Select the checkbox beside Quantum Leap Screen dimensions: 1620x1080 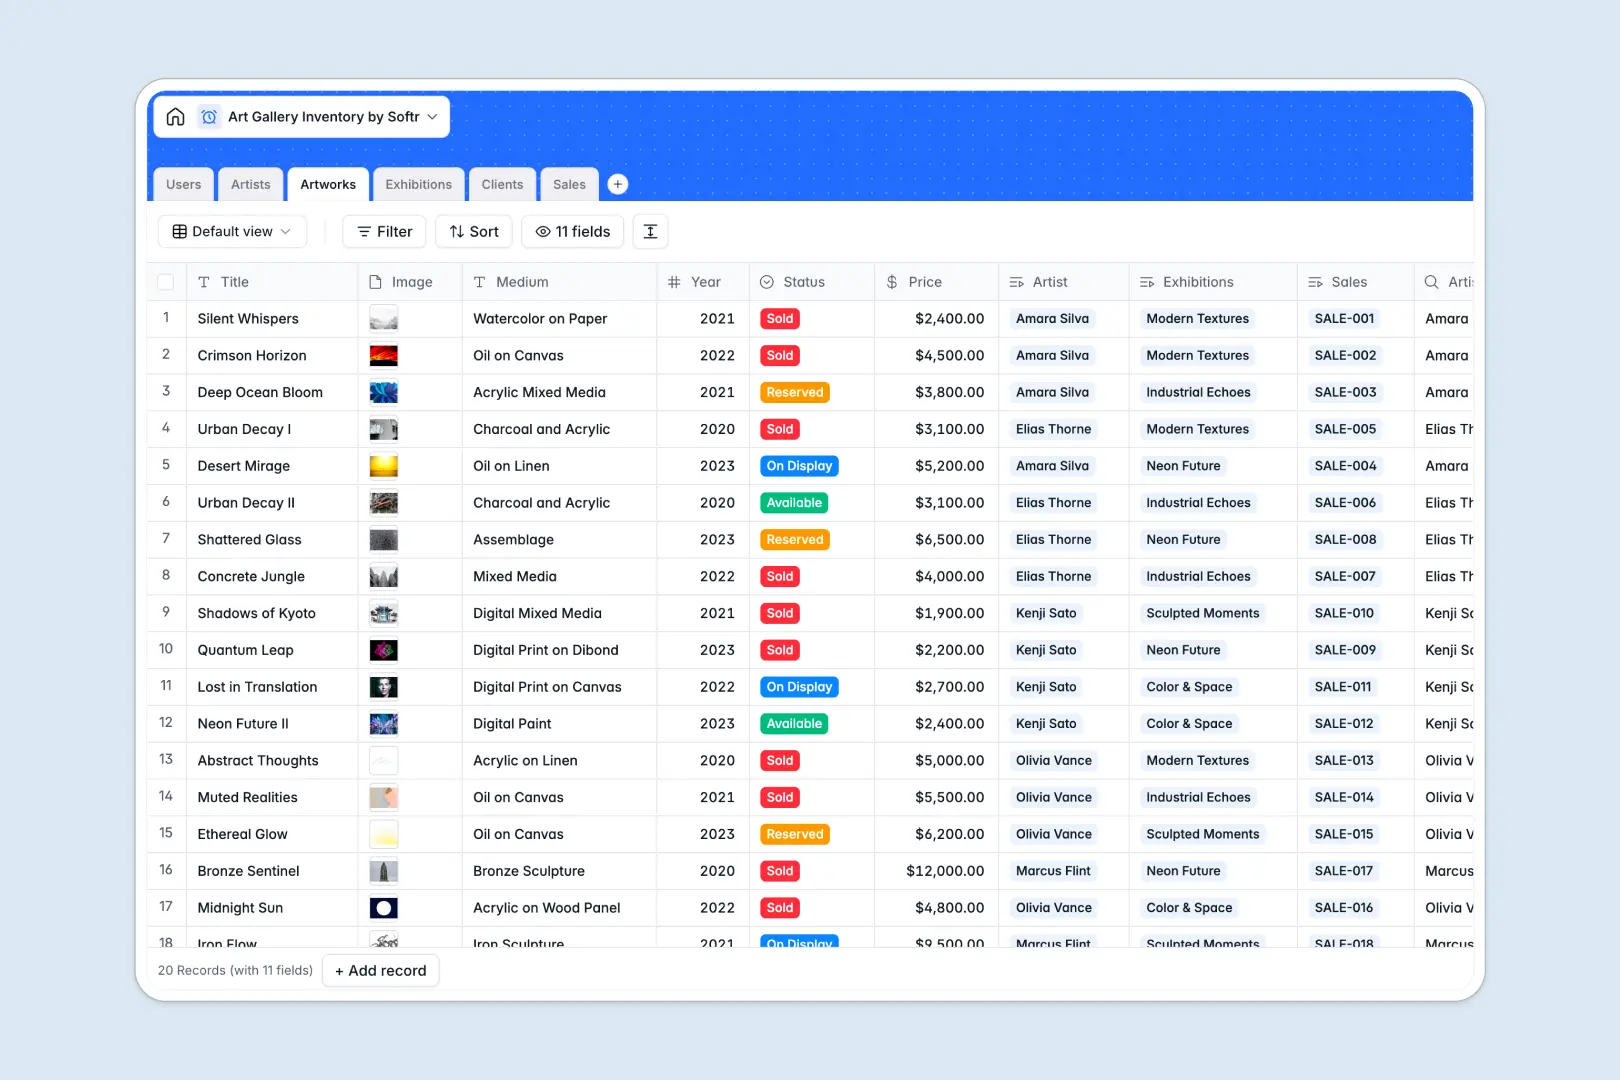tap(166, 650)
